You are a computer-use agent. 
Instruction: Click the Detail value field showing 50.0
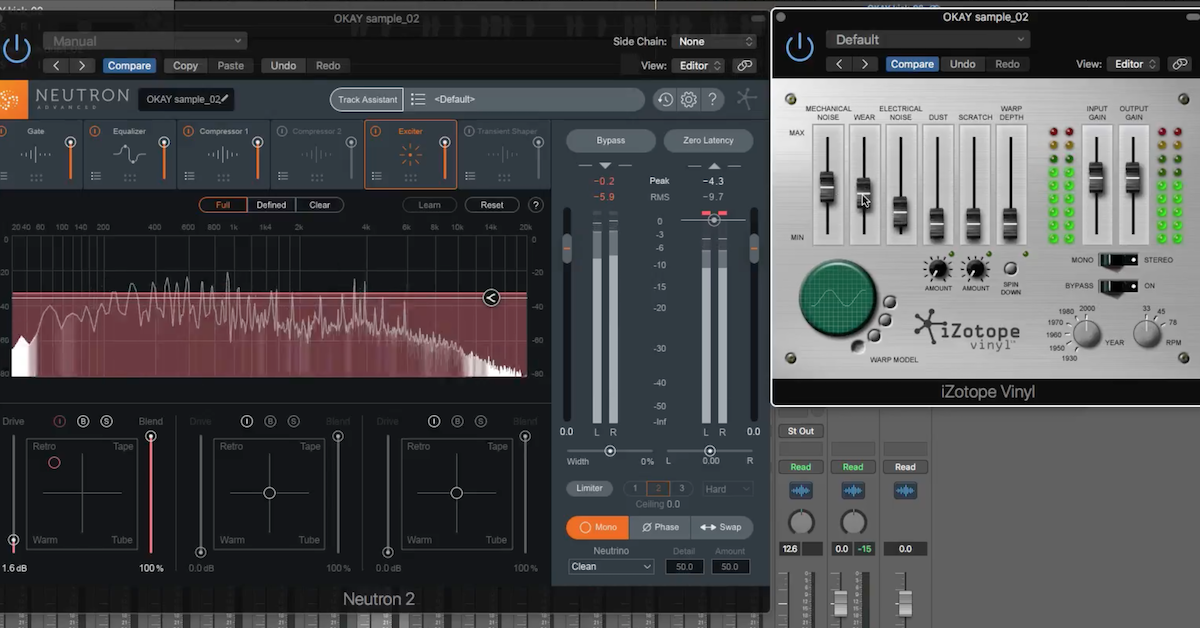pos(684,566)
